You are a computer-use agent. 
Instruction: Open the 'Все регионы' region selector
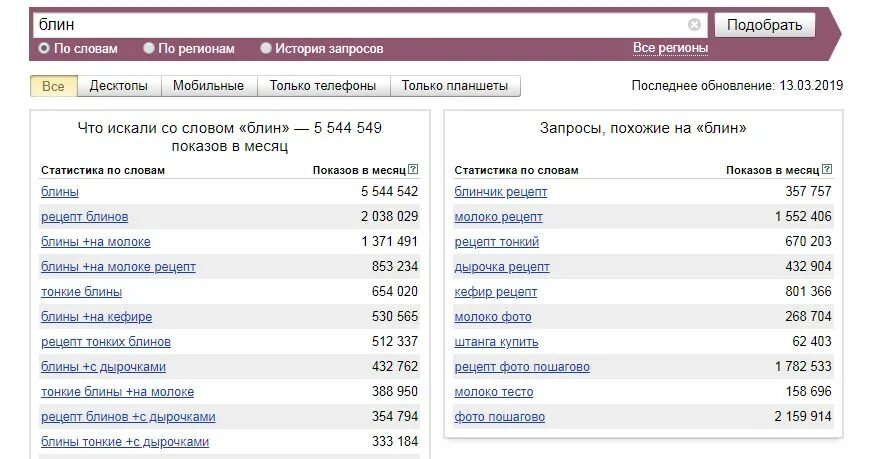(x=670, y=48)
